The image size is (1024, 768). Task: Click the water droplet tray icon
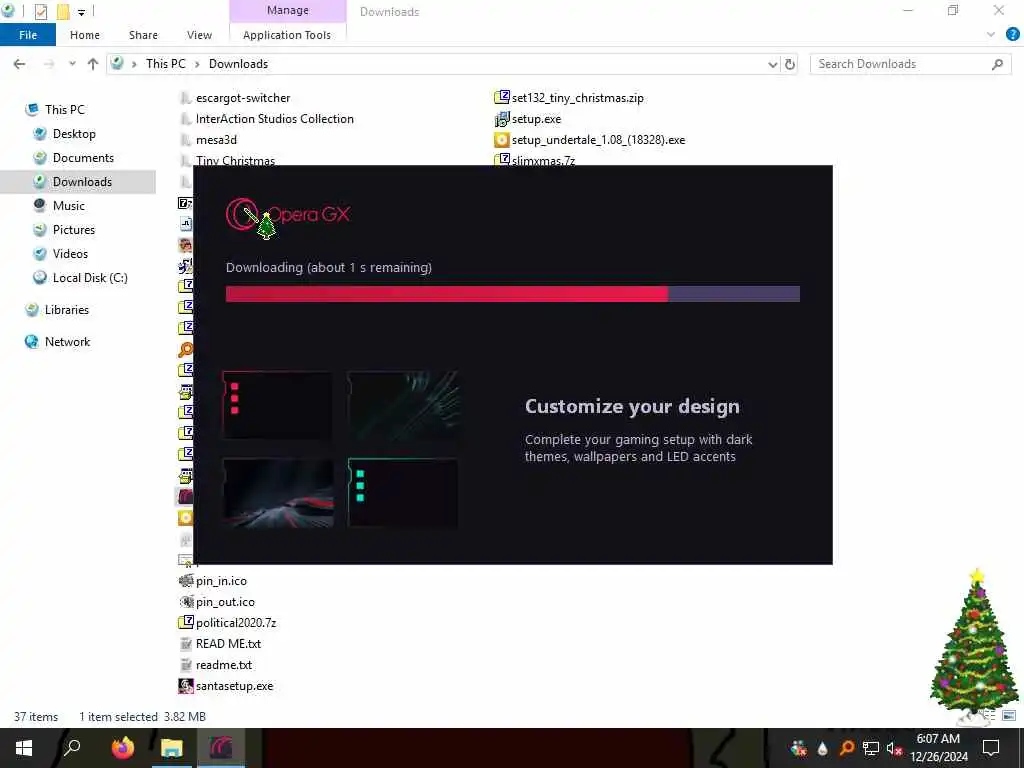click(823, 748)
